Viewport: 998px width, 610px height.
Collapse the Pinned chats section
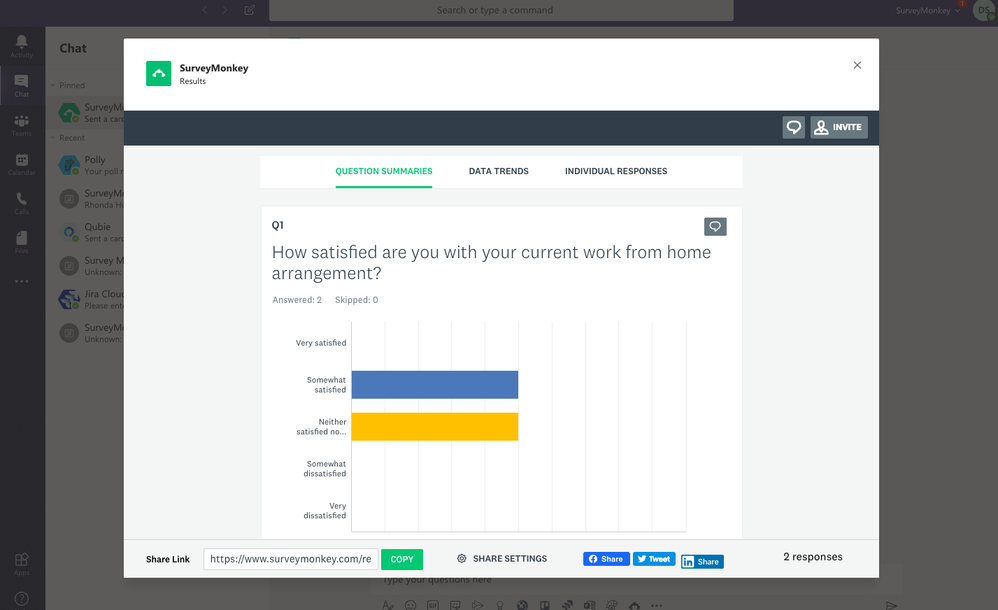pyautogui.click(x=53, y=85)
